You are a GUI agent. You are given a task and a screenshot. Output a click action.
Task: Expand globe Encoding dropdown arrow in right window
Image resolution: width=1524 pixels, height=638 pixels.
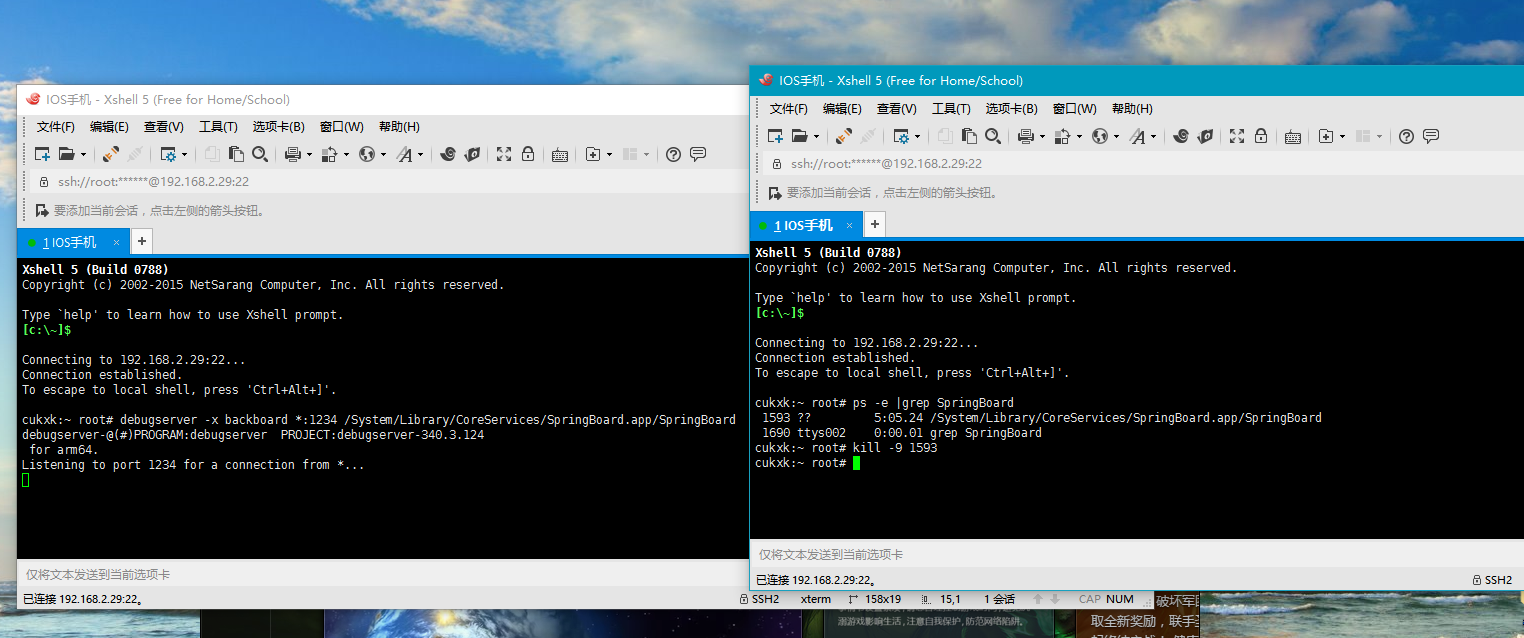pos(1116,137)
